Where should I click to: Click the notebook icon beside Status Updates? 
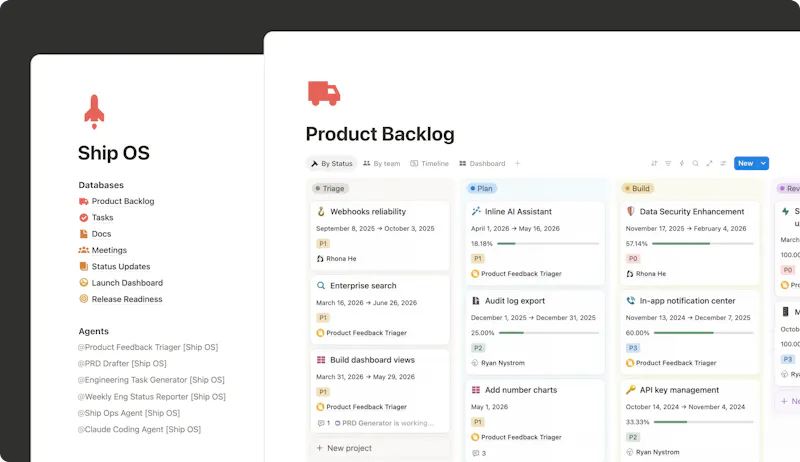84,266
